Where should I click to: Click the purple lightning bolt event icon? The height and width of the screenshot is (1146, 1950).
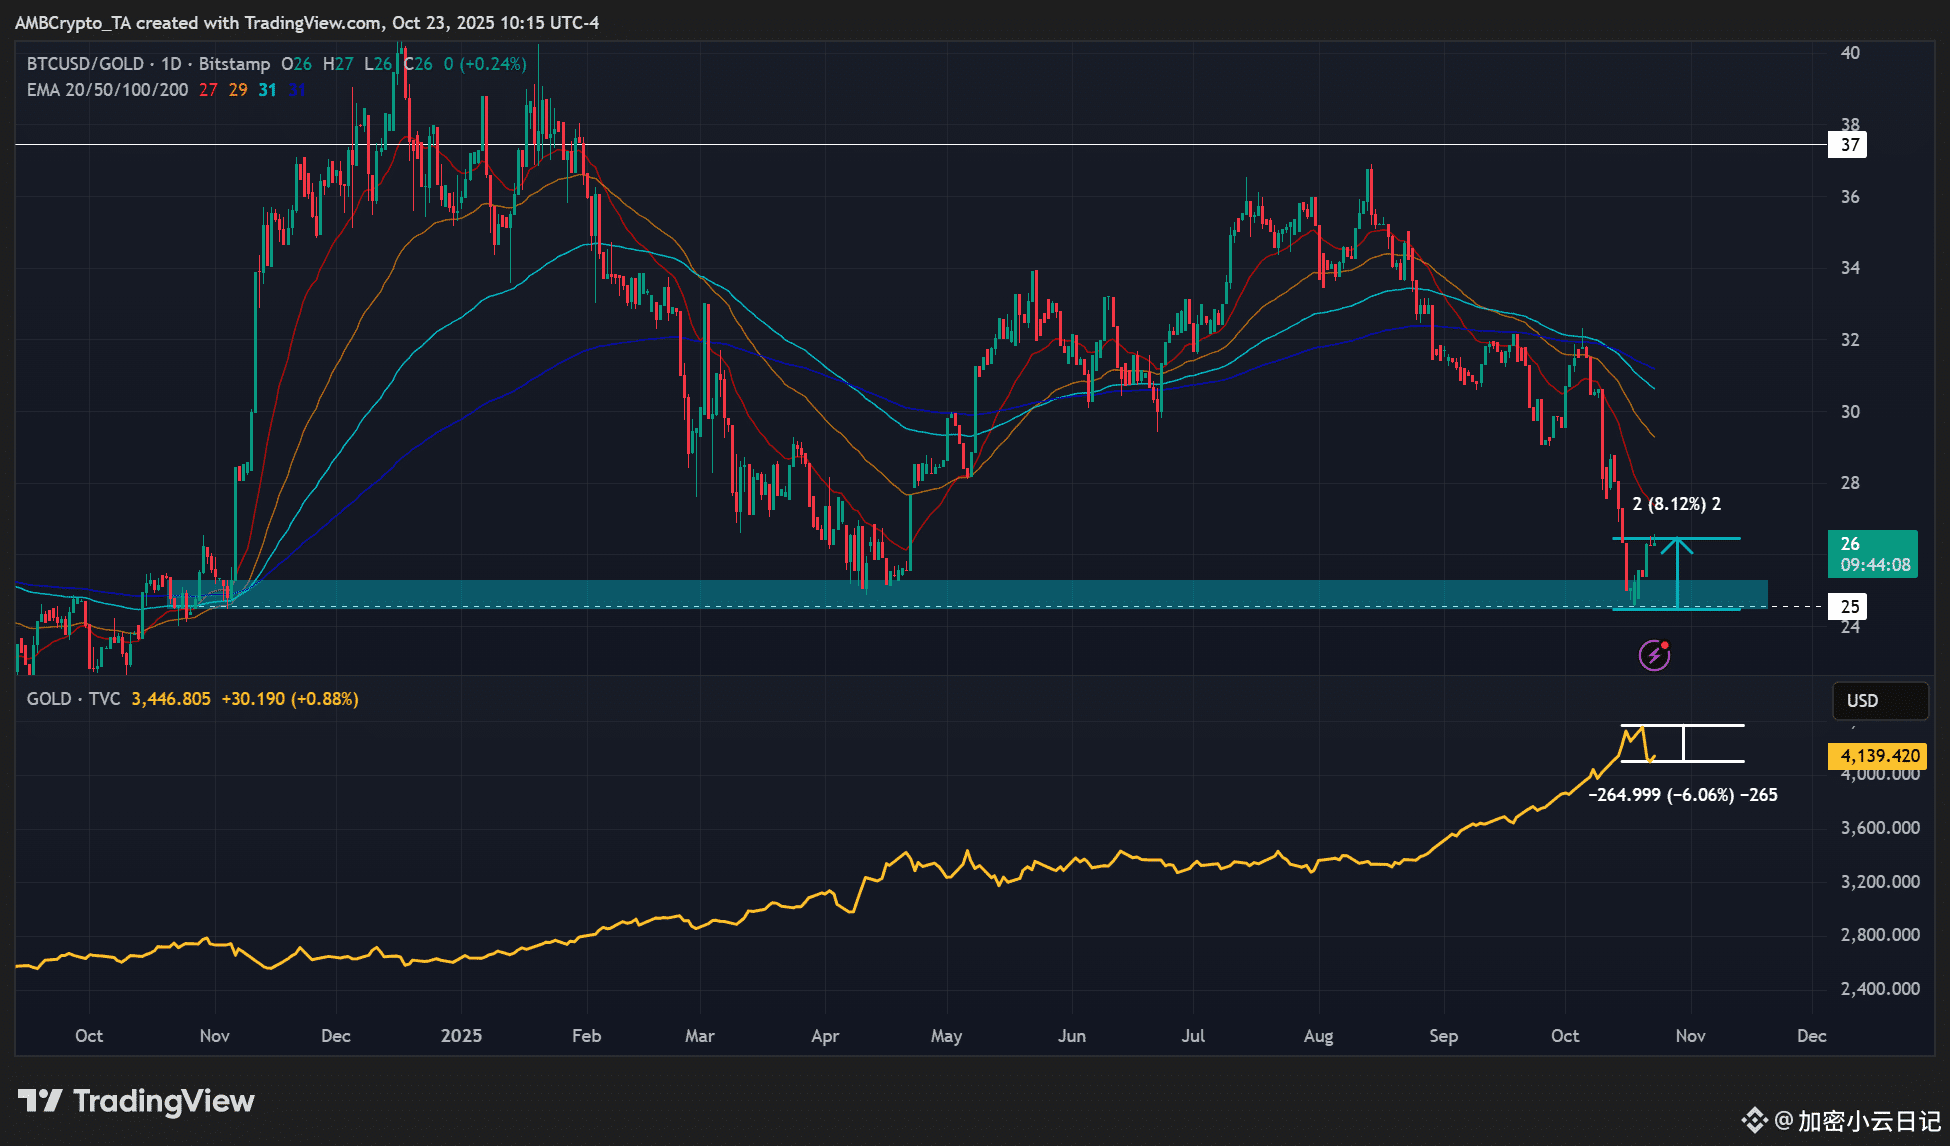(x=1654, y=655)
